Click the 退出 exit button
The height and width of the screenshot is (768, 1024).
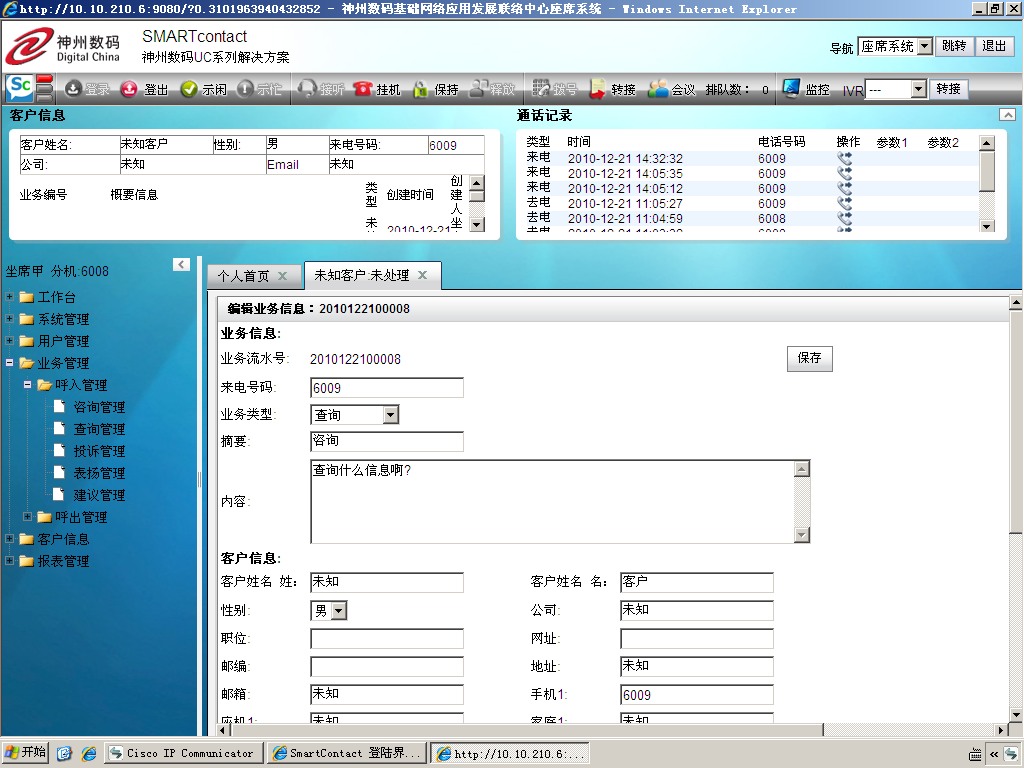pos(994,46)
